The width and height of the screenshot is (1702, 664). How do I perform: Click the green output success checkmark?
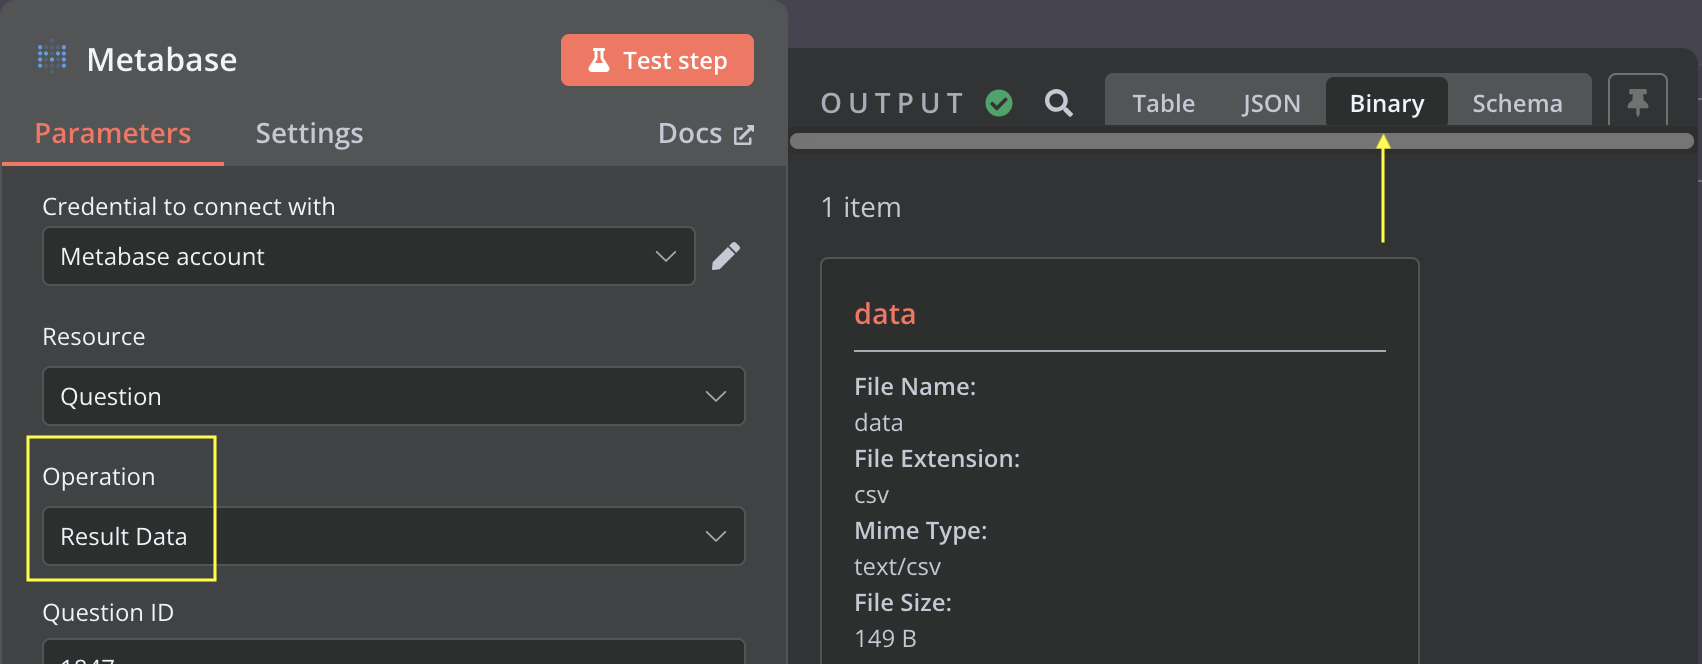(999, 103)
